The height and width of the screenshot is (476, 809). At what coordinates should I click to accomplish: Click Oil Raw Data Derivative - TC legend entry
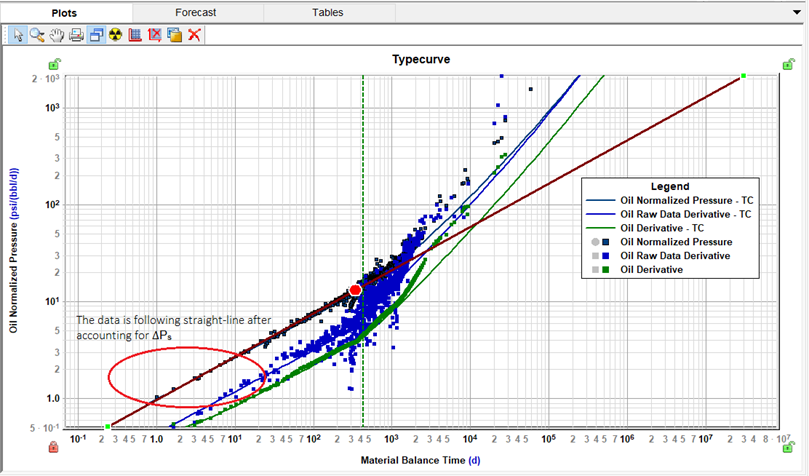(x=670, y=214)
